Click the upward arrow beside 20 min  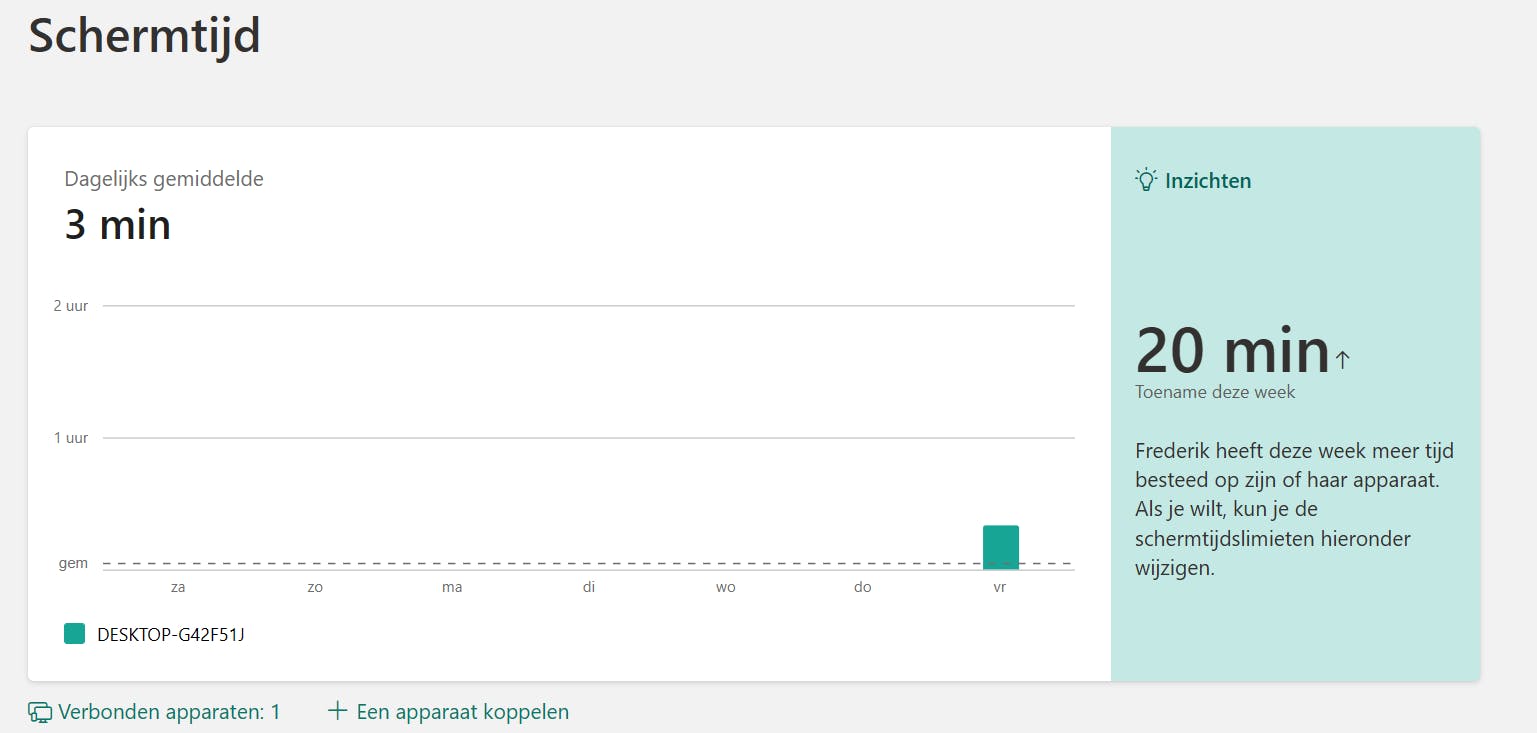[1342, 360]
